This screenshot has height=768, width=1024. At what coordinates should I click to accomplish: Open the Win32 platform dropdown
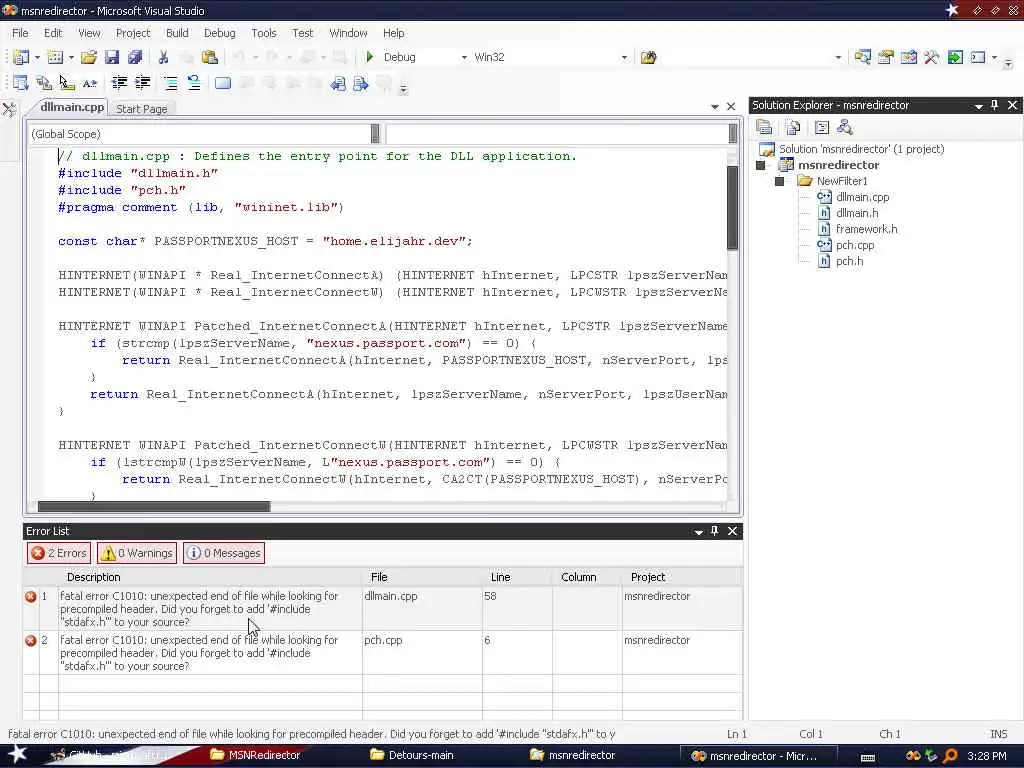click(624, 57)
